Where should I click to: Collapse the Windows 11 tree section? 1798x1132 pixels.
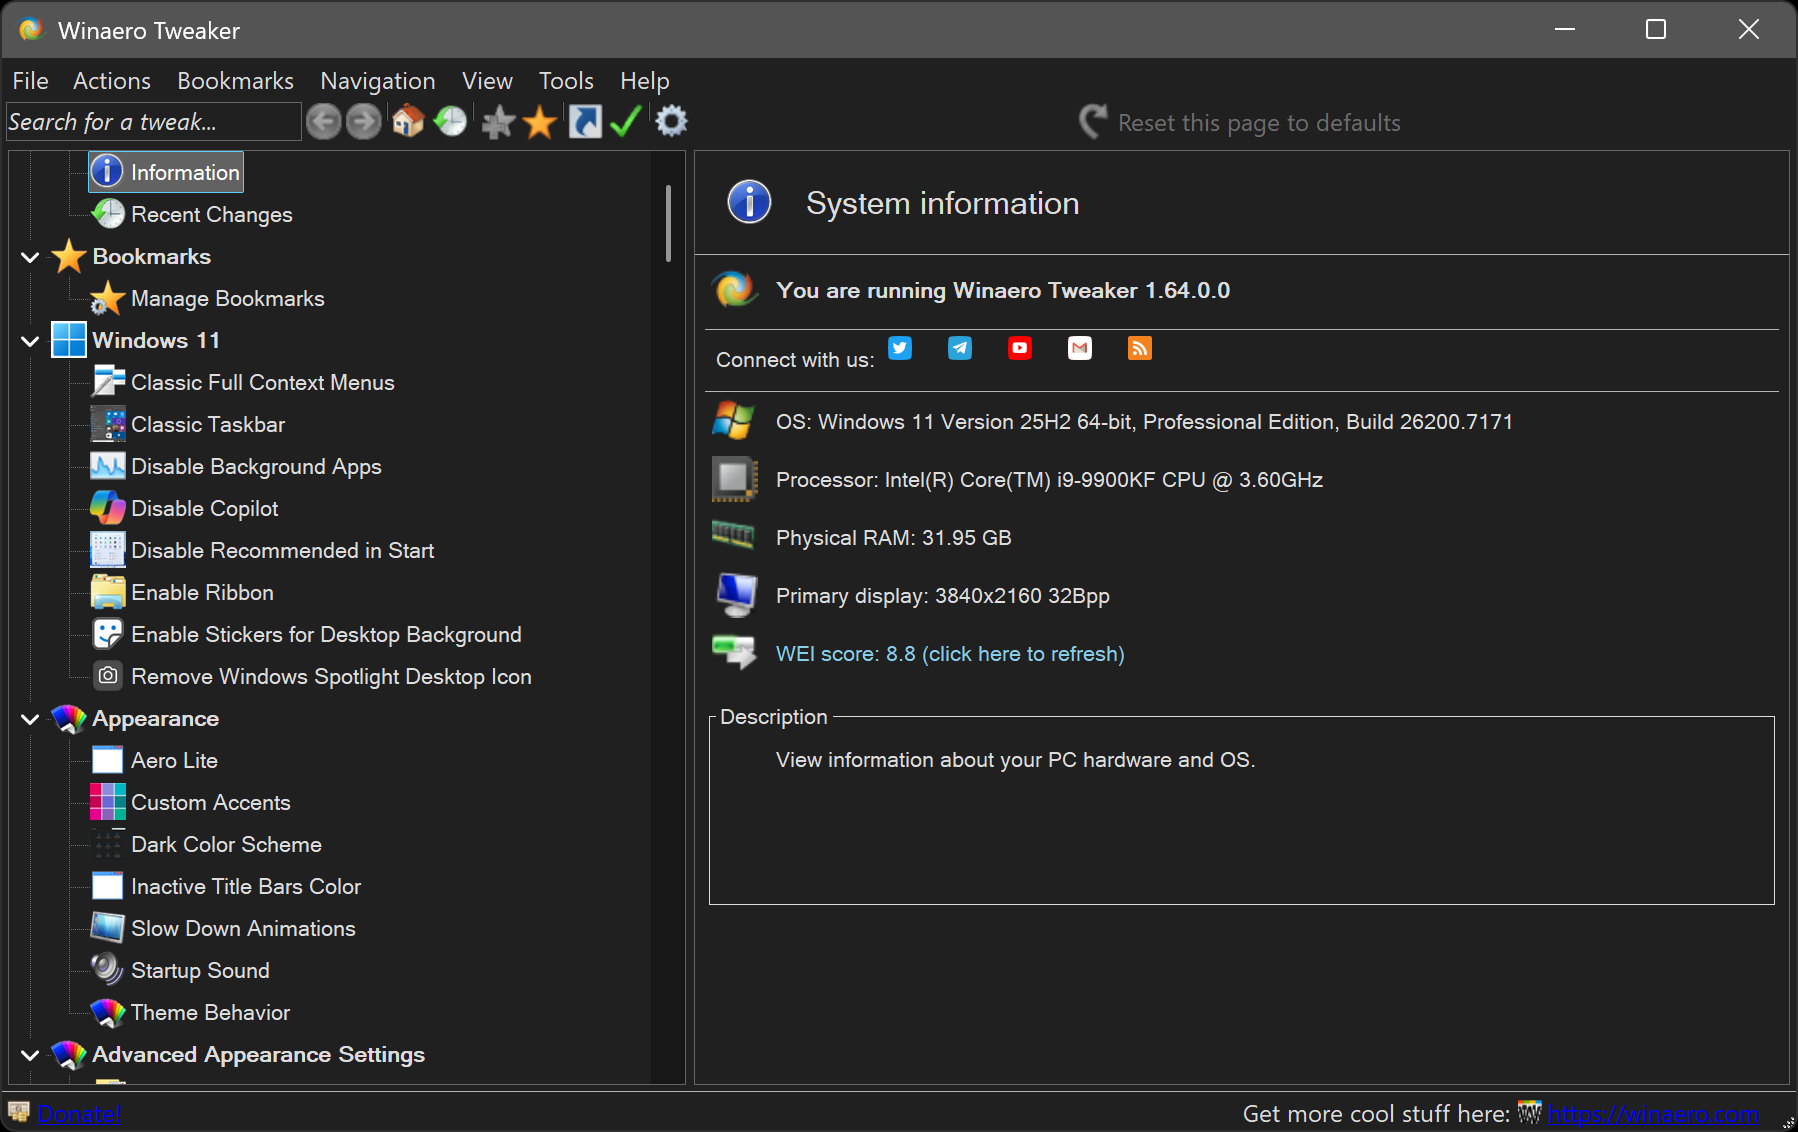point(30,341)
